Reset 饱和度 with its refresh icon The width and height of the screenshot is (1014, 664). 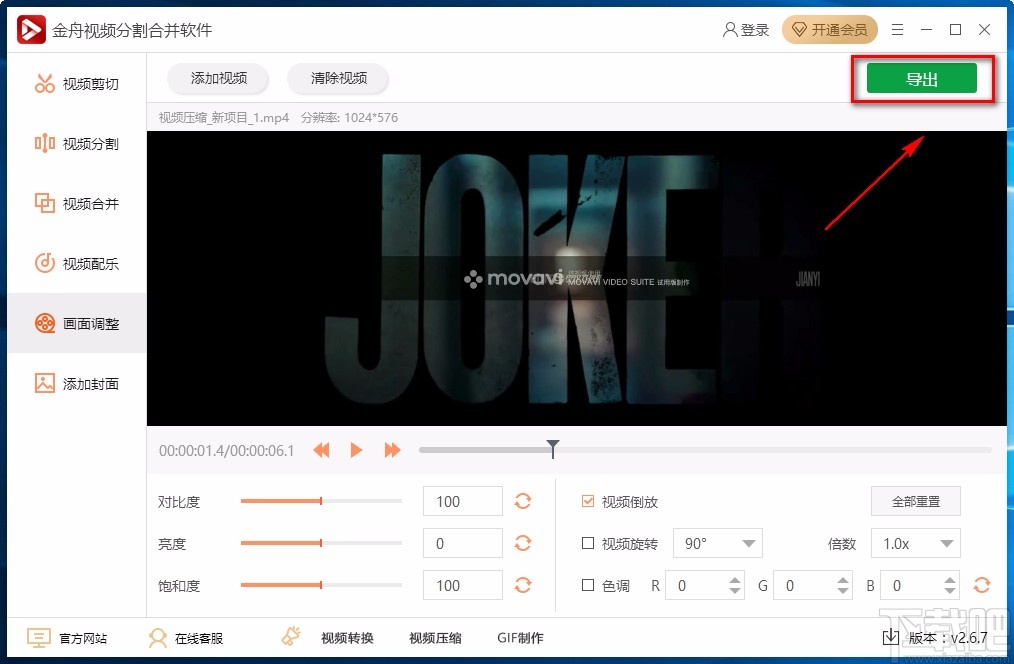(523, 585)
